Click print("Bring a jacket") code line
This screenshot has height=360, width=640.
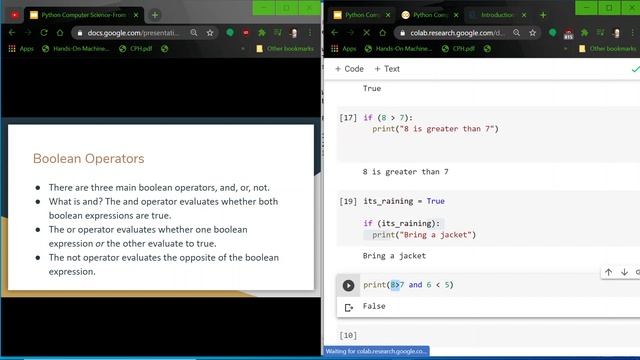point(424,235)
